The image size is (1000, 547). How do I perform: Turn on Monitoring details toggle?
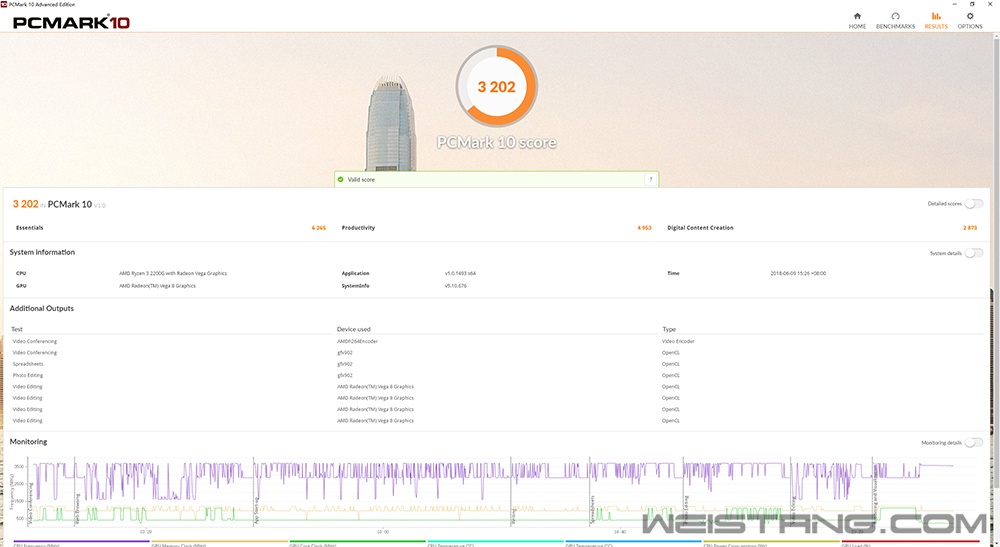point(973,442)
